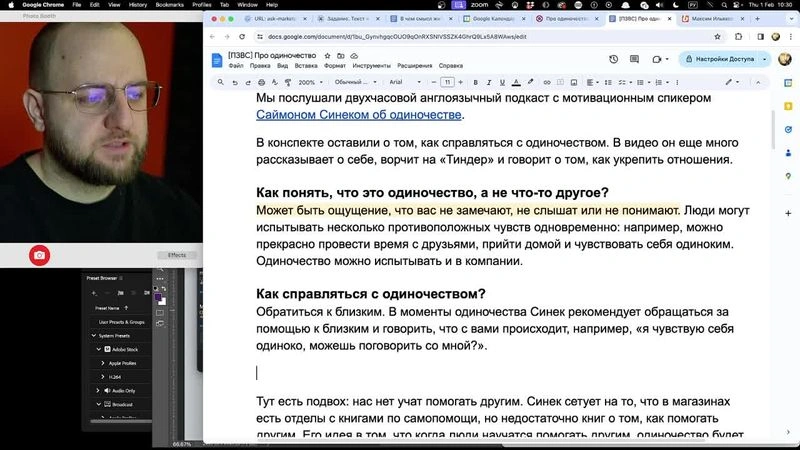
Task: Open editing mode pencil dropdown
Action: (732, 82)
